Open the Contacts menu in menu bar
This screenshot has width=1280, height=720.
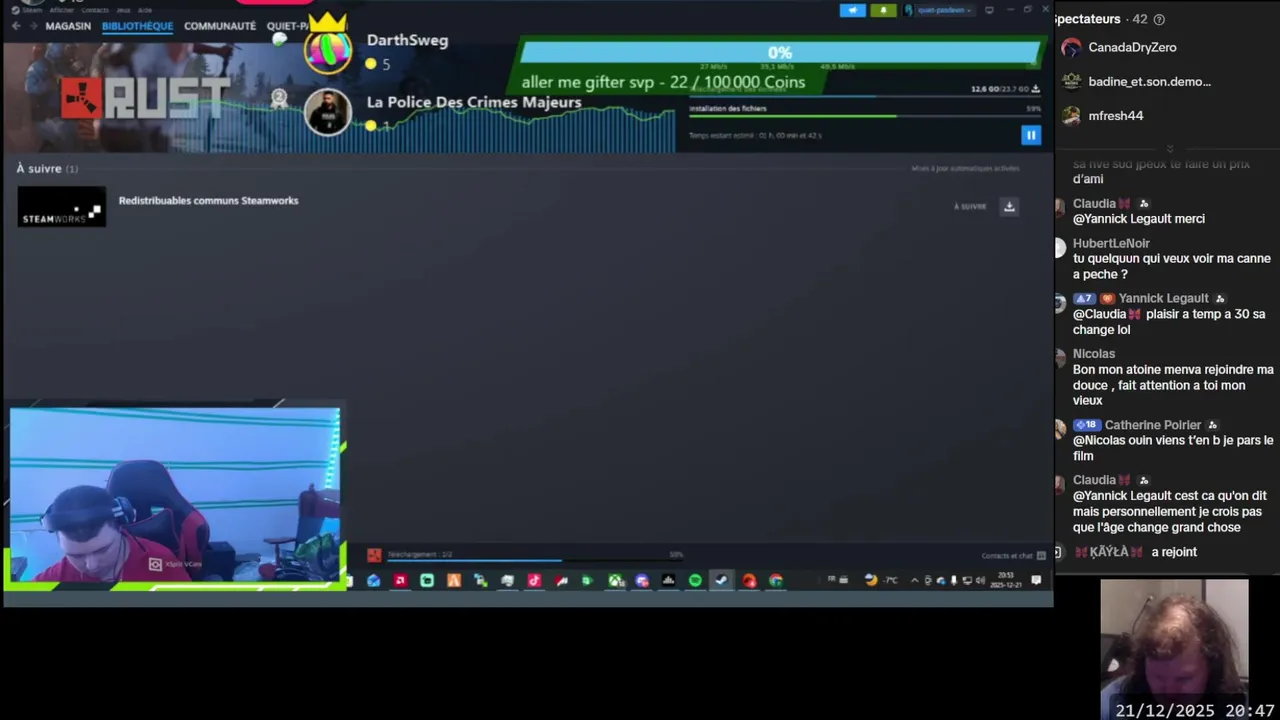(95, 10)
